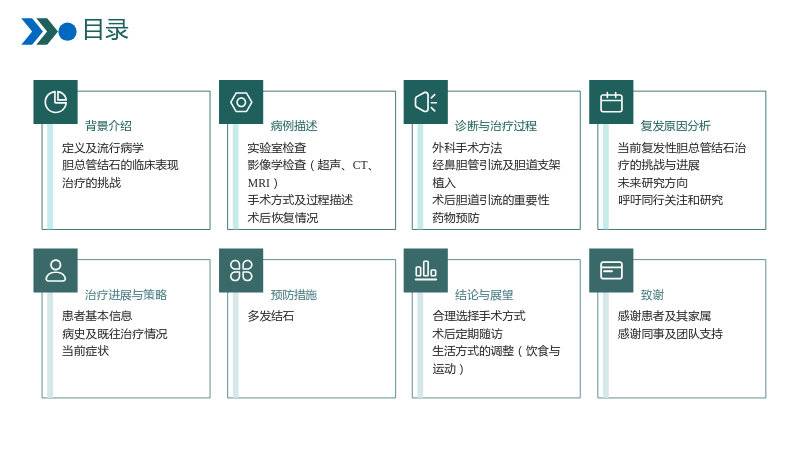
Task: Select the four-circle grid icon for 预防措施
Action: tap(241, 270)
